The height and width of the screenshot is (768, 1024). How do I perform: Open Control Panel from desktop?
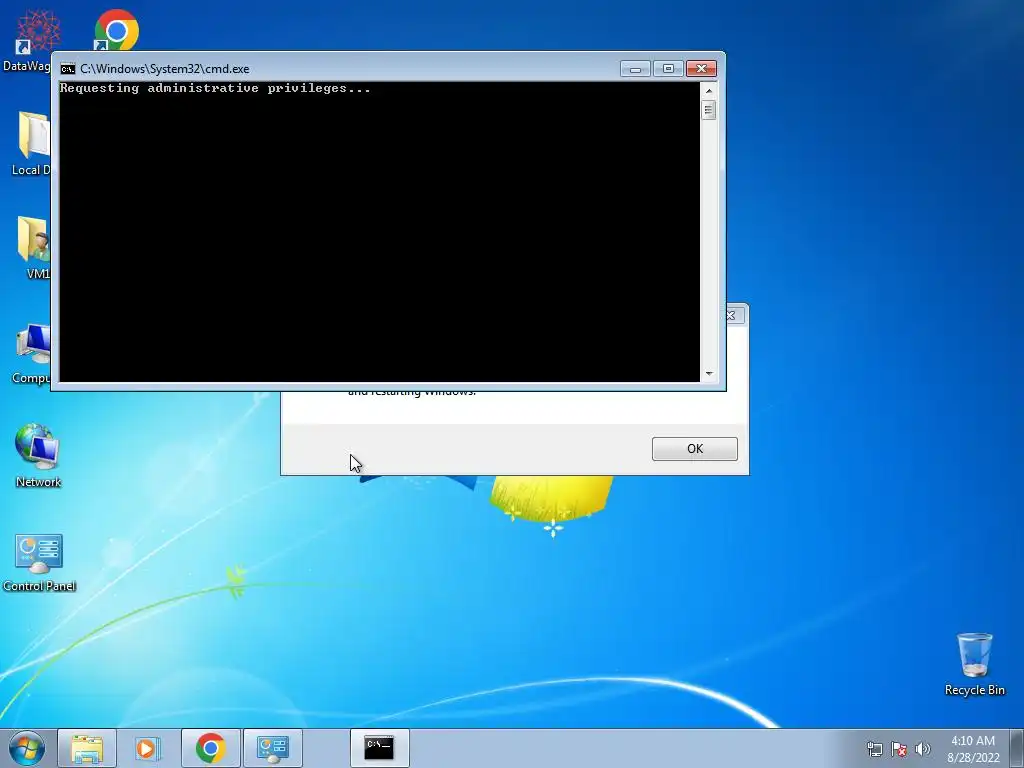pyautogui.click(x=39, y=562)
